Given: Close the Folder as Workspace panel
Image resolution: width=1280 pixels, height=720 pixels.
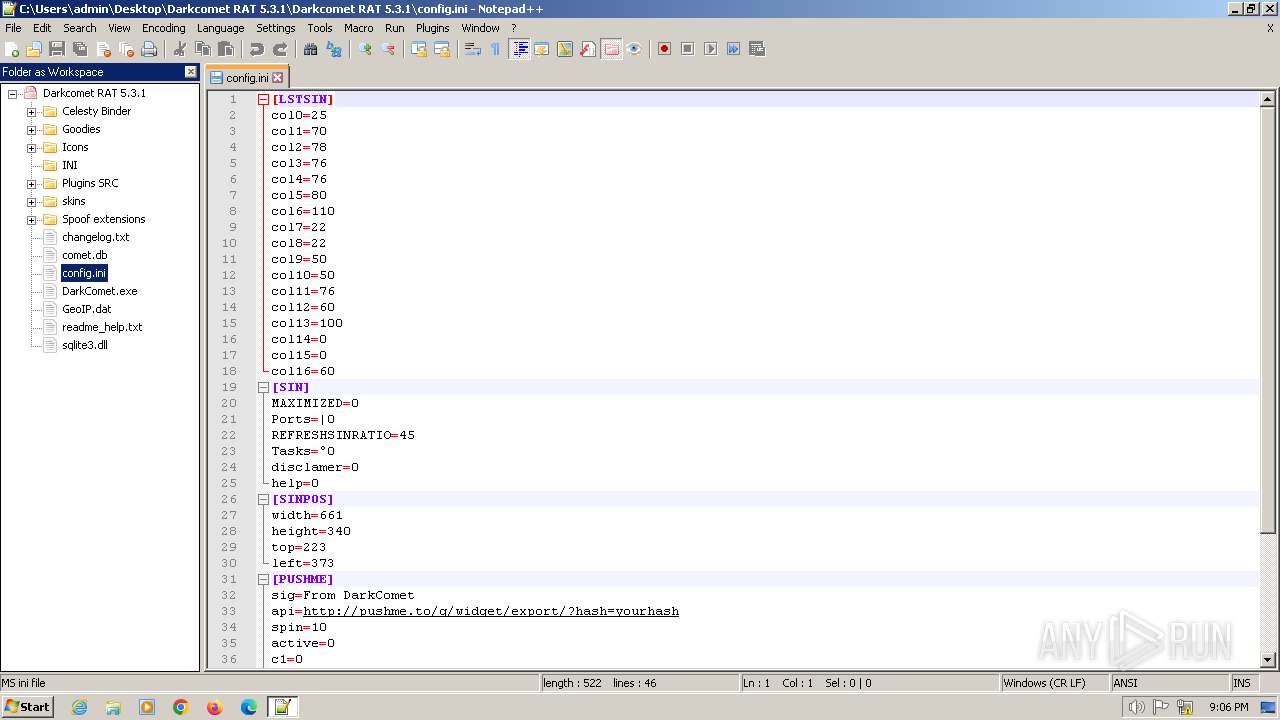Looking at the screenshot, I should click(x=191, y=72).
